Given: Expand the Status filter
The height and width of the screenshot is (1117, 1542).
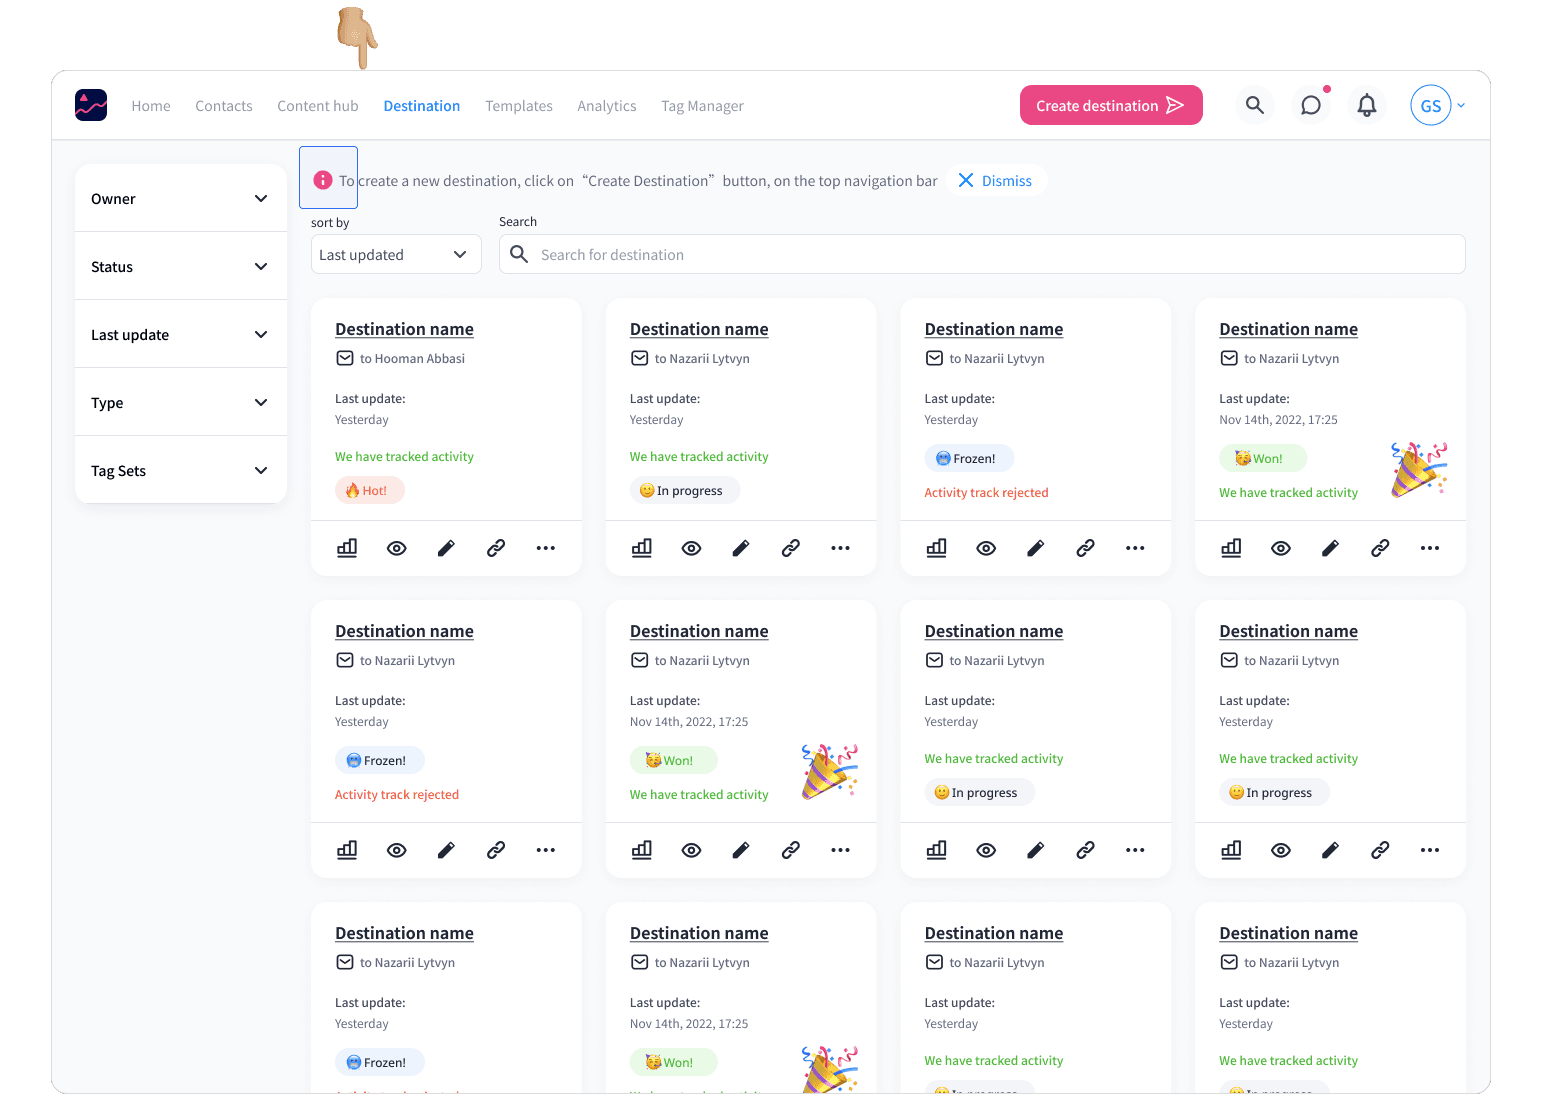Looking at the screenshot, I should pyautogui.click(x=181, y=266).
